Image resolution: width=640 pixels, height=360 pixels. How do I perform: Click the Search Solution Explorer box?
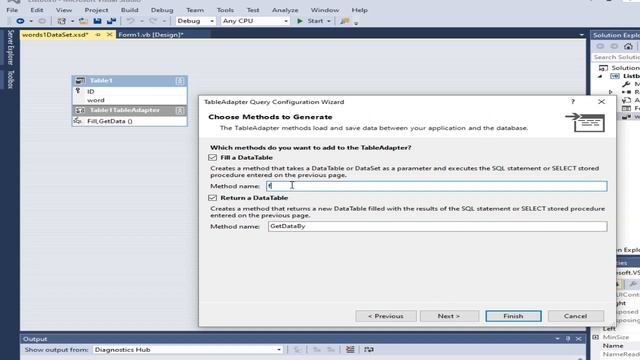616,57
